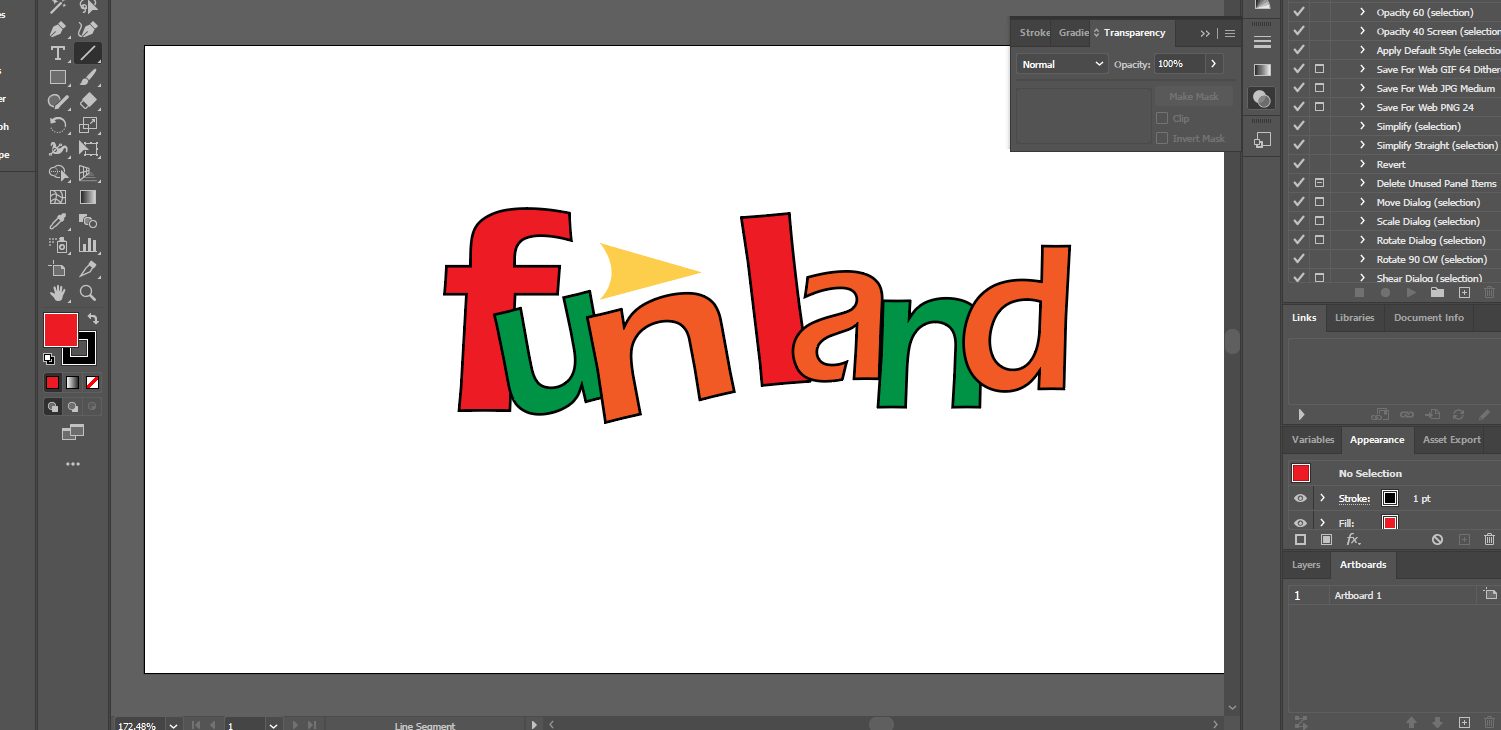Screen dimensions: 1501x730
Task: Toggle checkmark for Revert action
Action: [1299, 164]
